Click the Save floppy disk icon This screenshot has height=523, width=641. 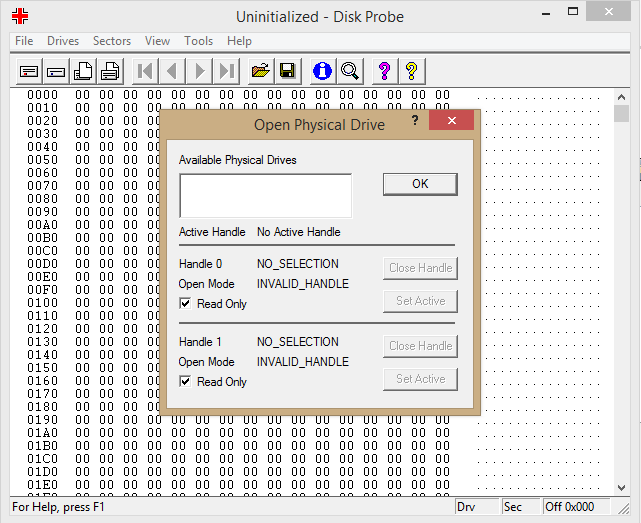(288, 72)
